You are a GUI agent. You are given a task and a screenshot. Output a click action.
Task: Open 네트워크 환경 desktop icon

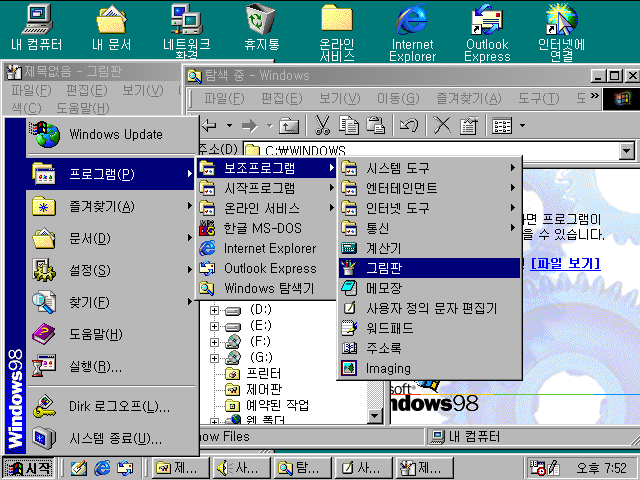tap(187, 31)
